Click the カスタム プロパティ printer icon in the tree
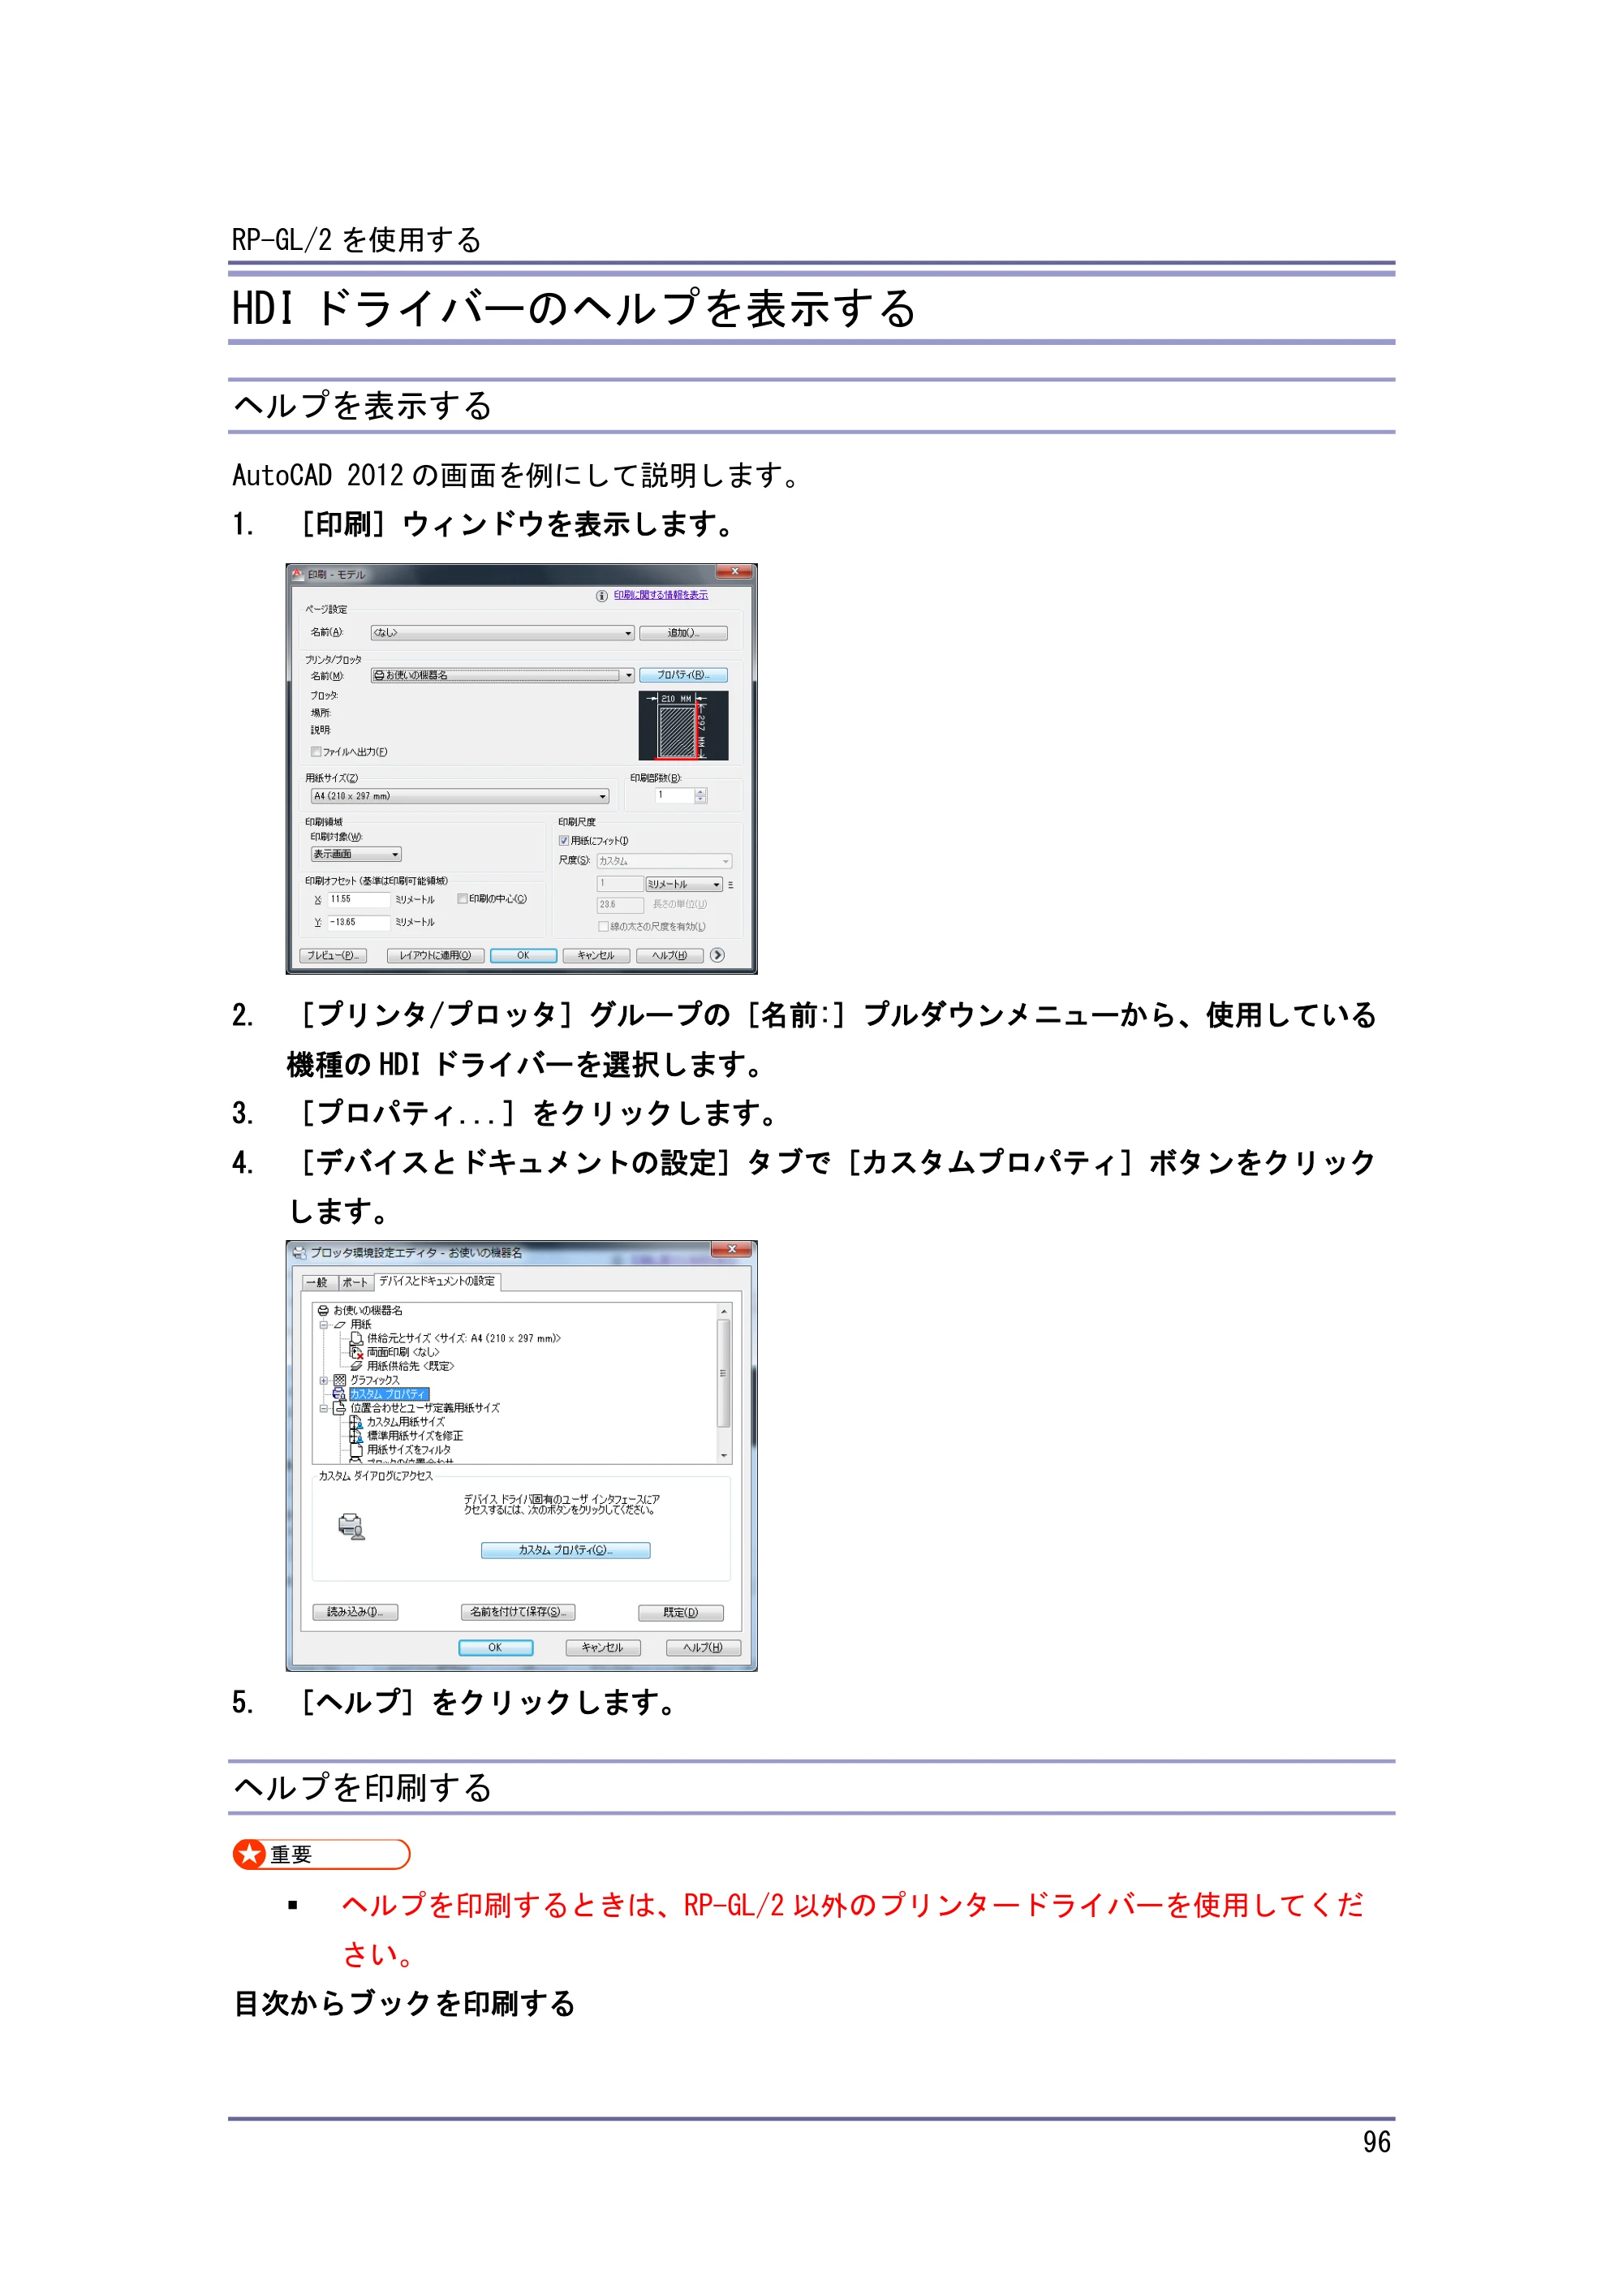Image resolution: width=1623 pixels, height=2296 pixels. (x=340, y=1394)
